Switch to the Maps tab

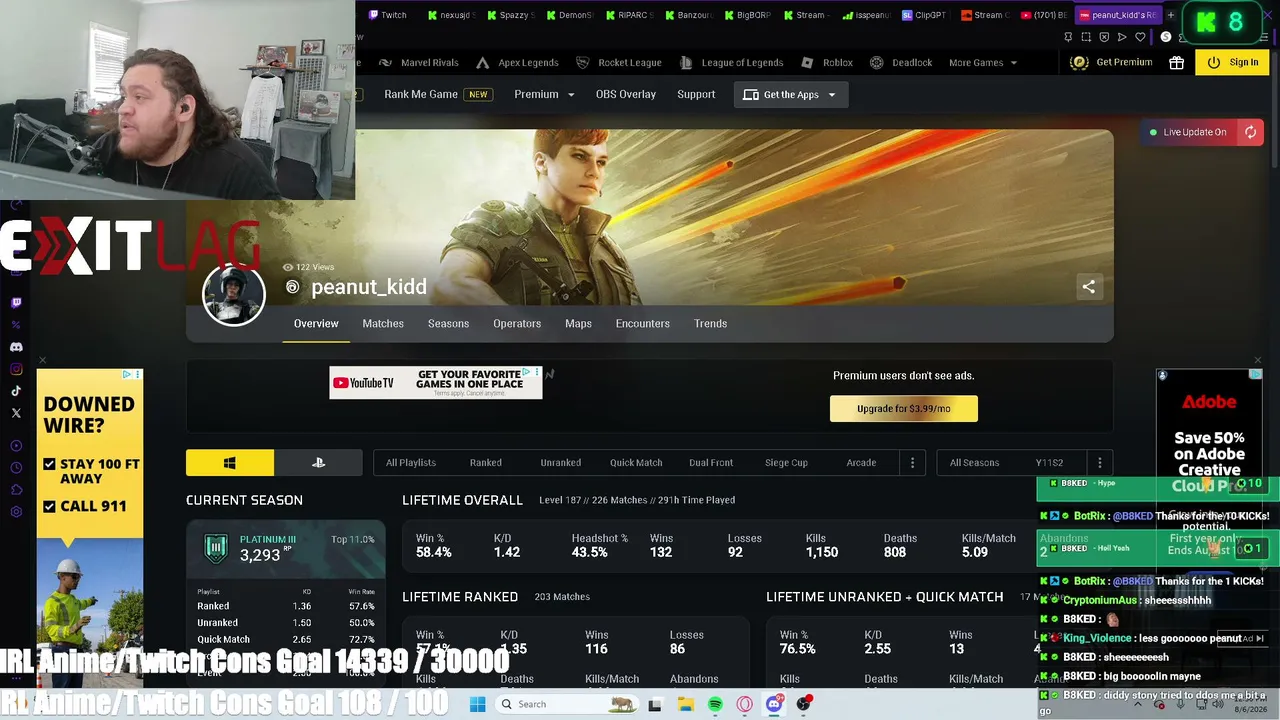click(578, 323)
